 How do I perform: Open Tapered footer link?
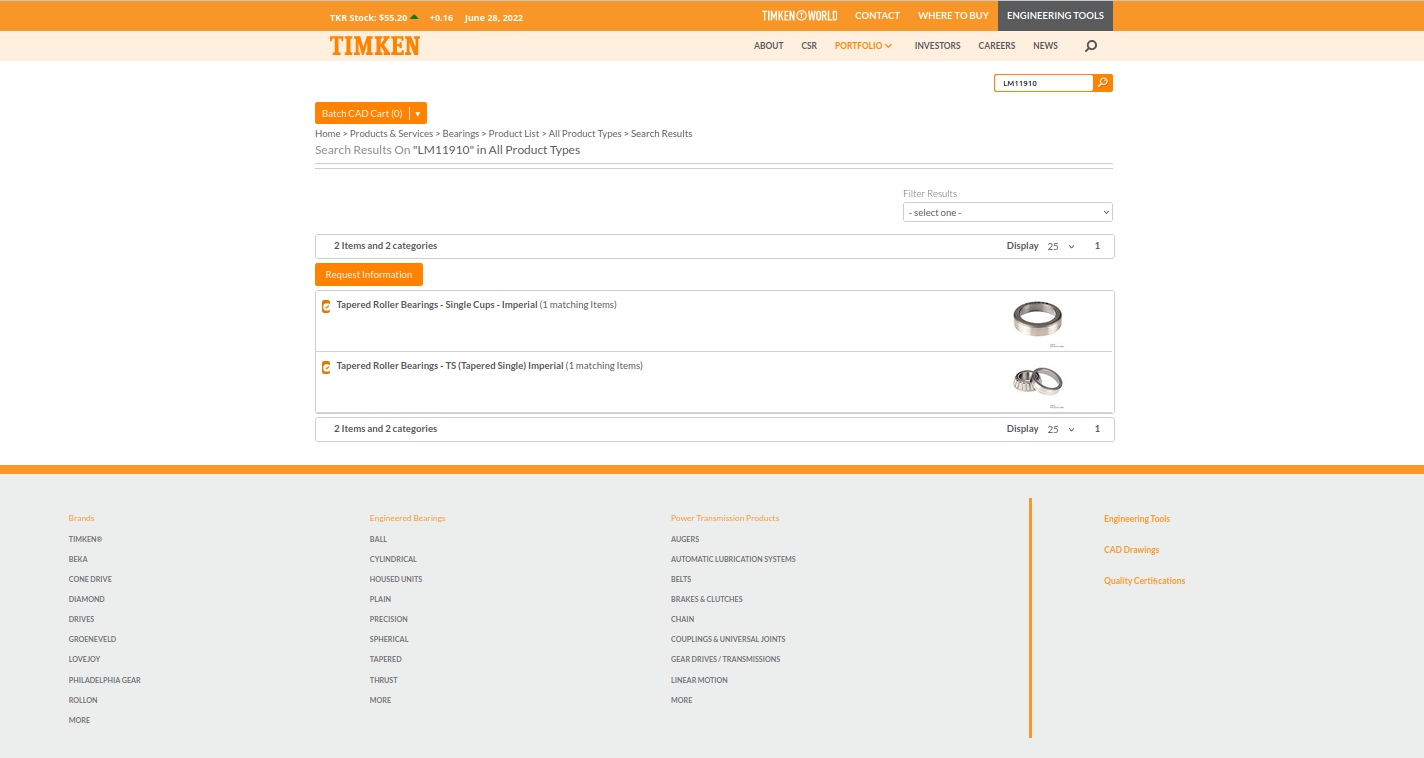point(386,659)
